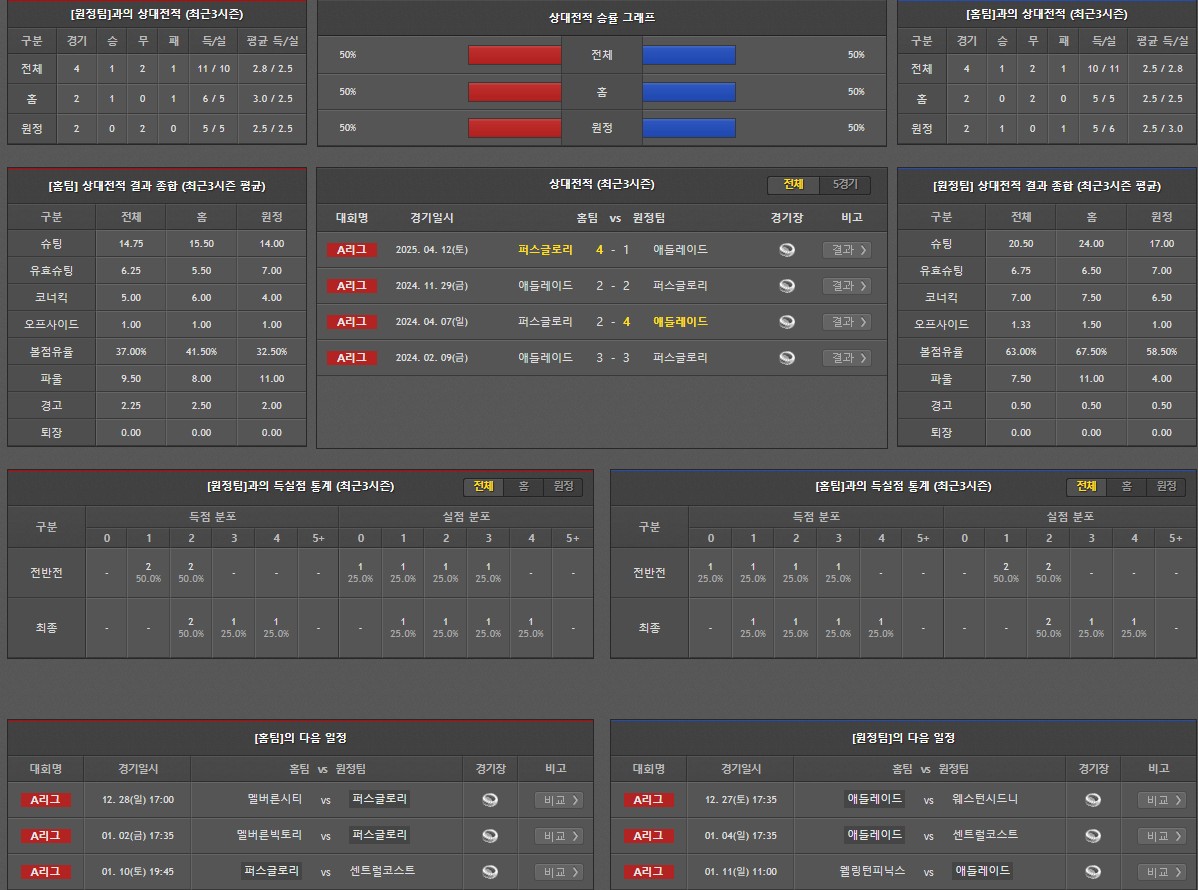The width and height of the screenshot is (1198, 890).
Task: Select stadium icon for 퍼스글로리 vs 센트럴코스트
Action: [490, 872]
